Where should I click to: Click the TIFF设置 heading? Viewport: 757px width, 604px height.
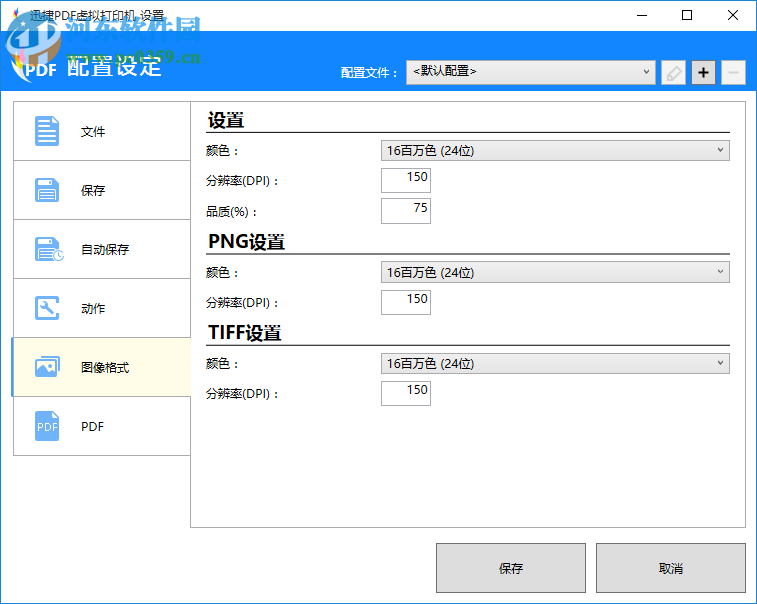pos(244,333)
